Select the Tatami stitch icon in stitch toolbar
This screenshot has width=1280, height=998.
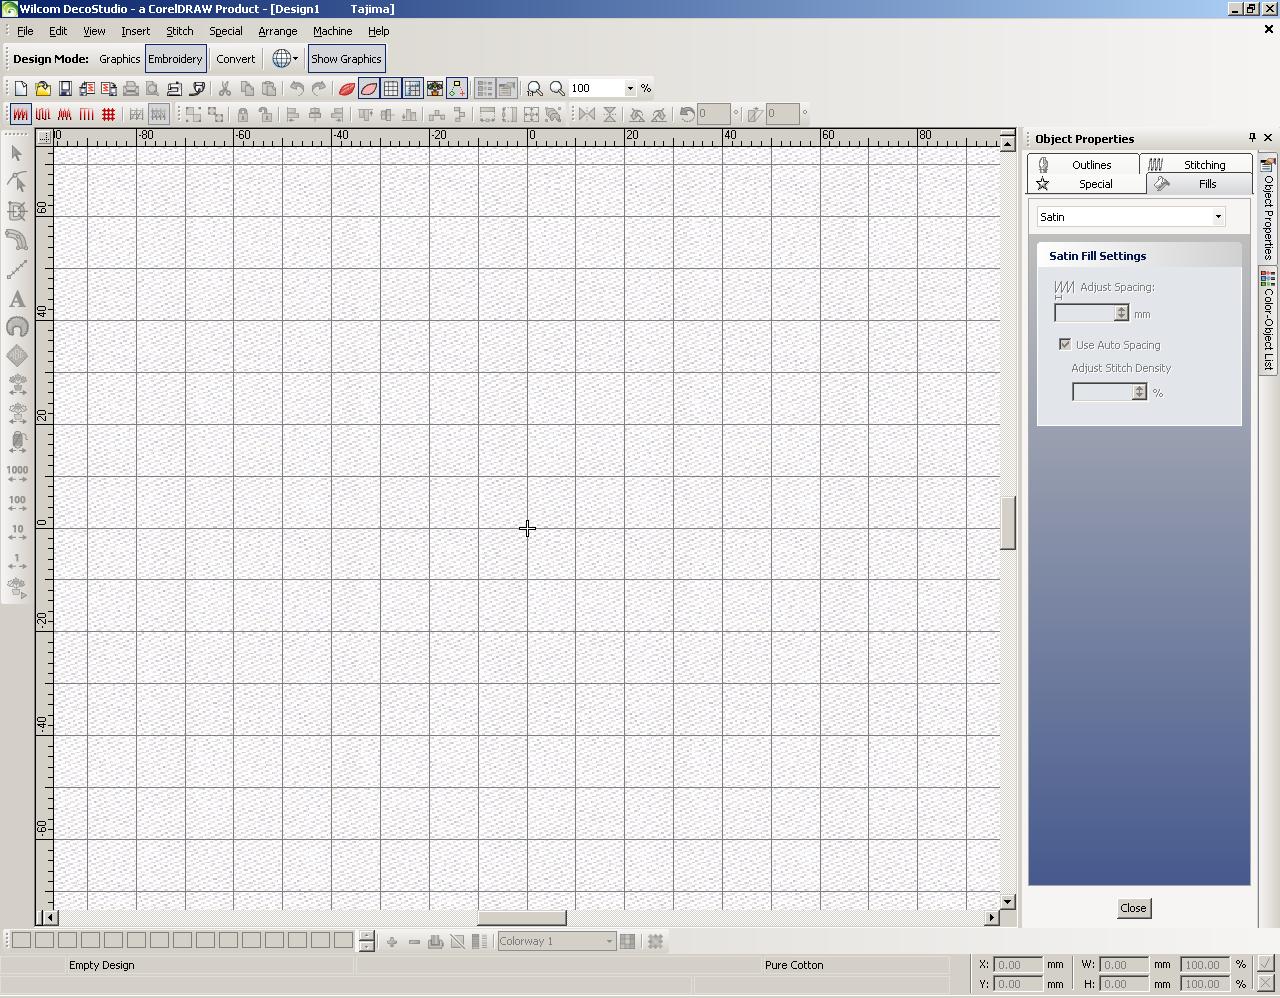[x=109, y=114]
